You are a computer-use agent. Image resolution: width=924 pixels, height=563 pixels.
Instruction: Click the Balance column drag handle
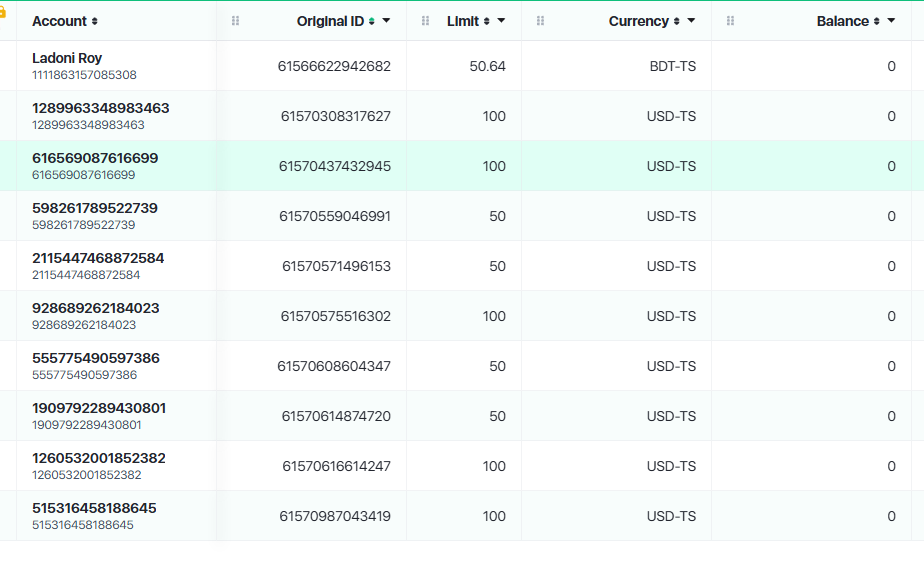click(x=730, y=21)
